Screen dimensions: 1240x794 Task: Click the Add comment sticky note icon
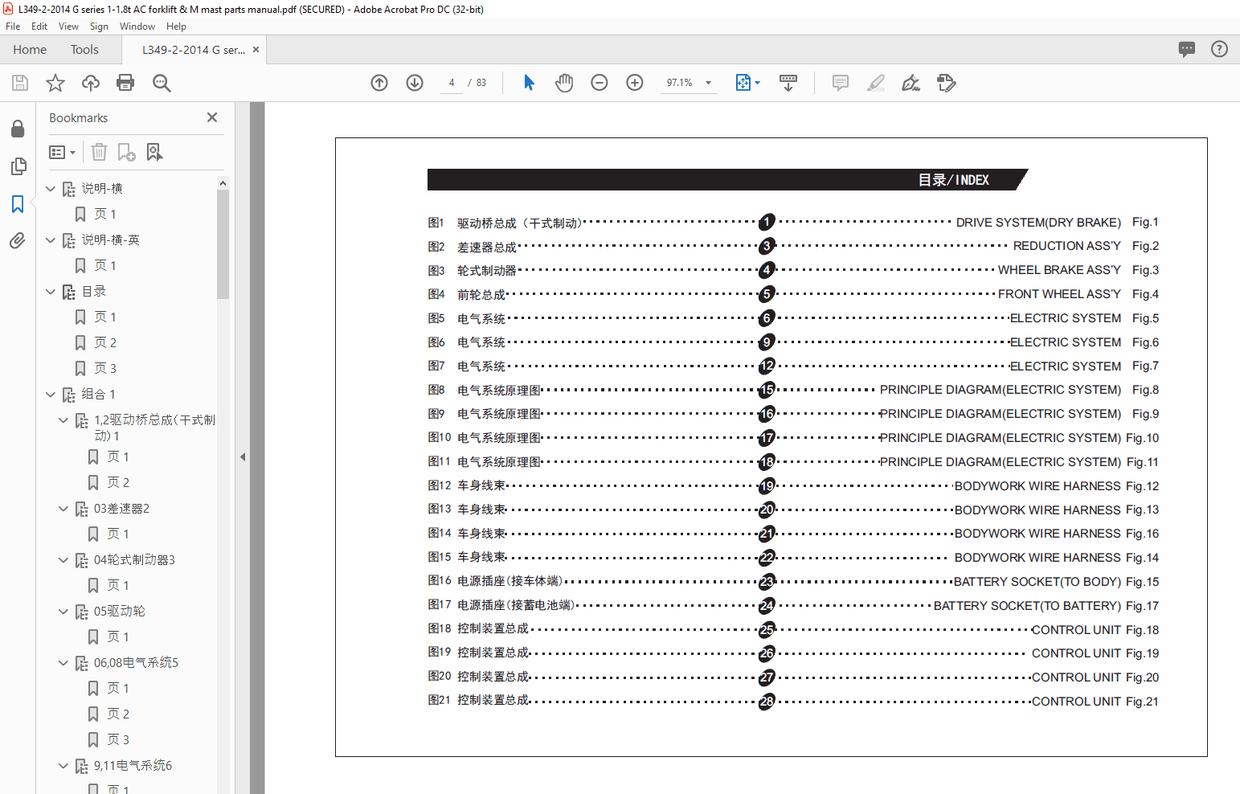pos(840,83)
